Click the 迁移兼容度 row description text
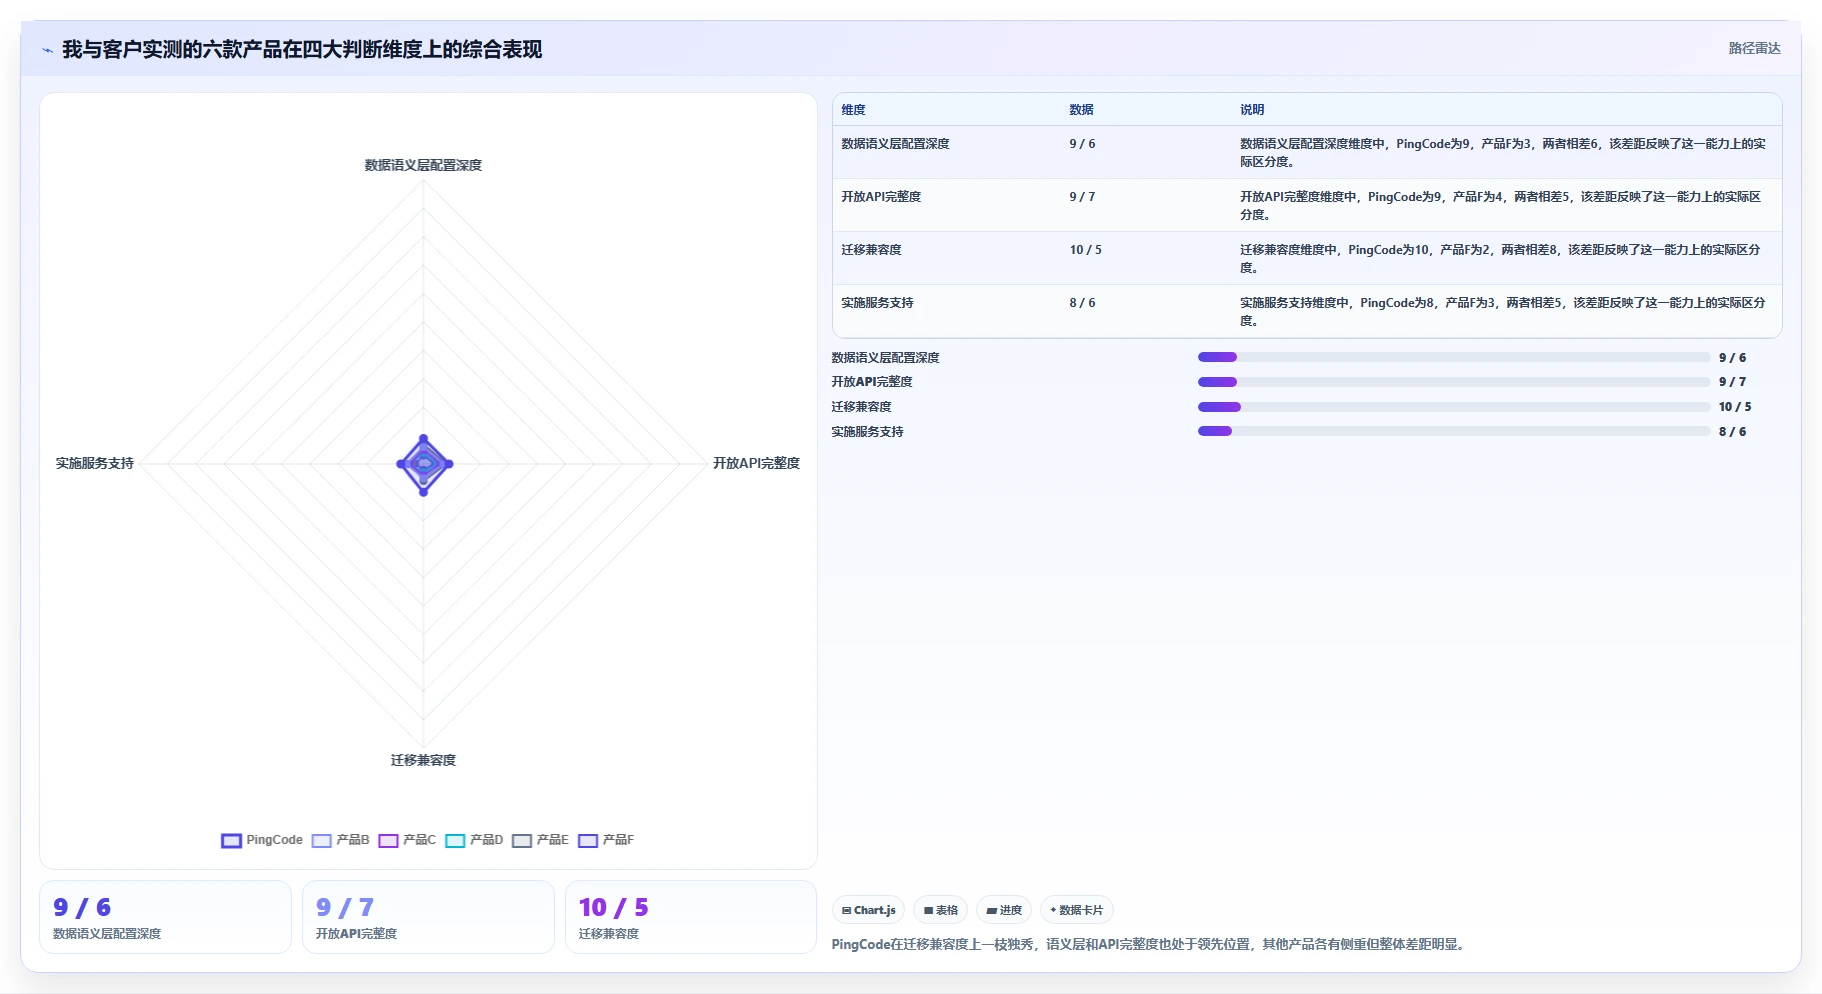 (x=1501, y=258)
